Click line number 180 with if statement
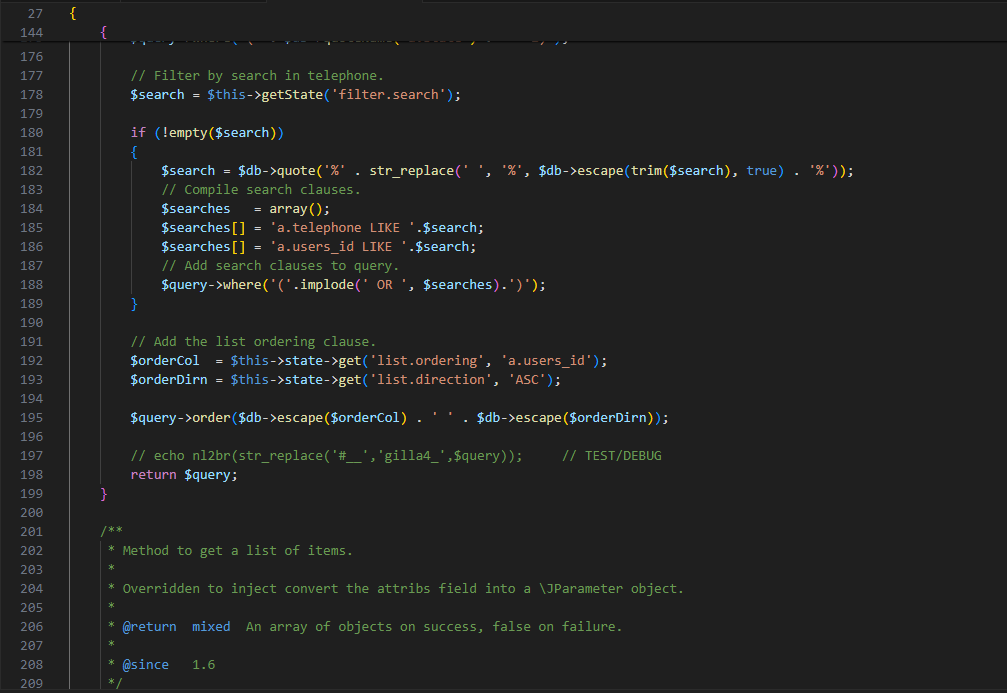This screenshot has height=693, width=1007. pos(31,132)
